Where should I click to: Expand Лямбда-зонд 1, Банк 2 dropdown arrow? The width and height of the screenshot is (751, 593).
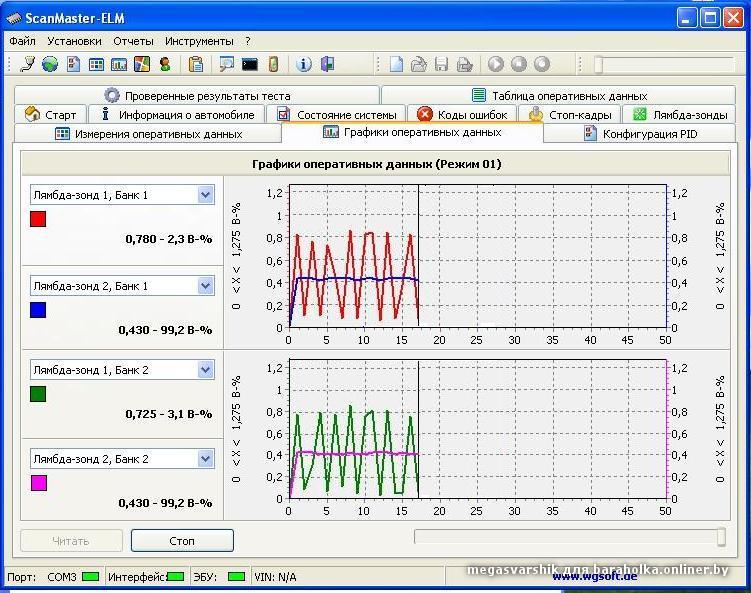point(205,370)
